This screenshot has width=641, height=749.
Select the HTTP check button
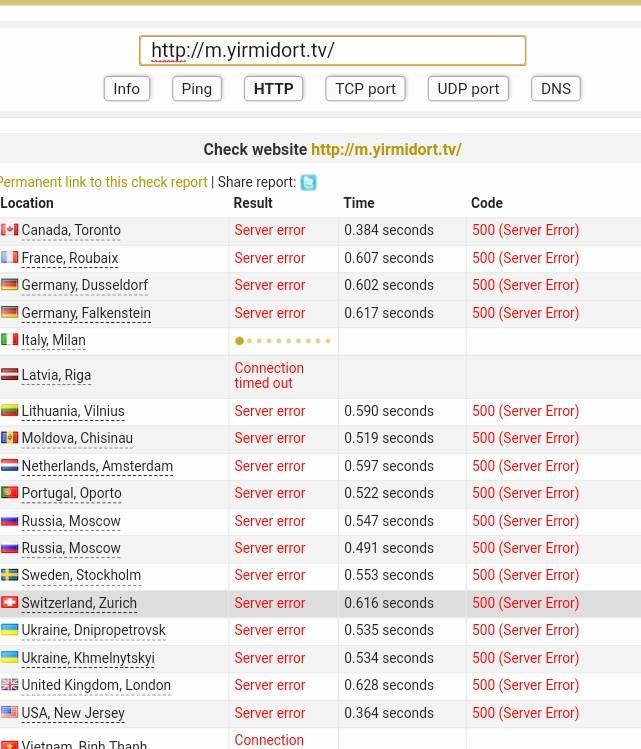click(273, 89)
